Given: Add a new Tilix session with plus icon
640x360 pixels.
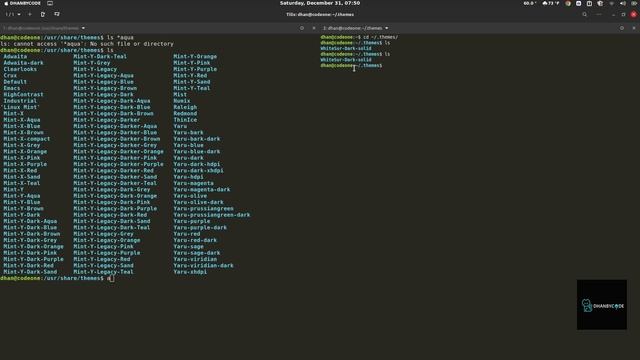Looking at the screenshot, I should point(30,14).
